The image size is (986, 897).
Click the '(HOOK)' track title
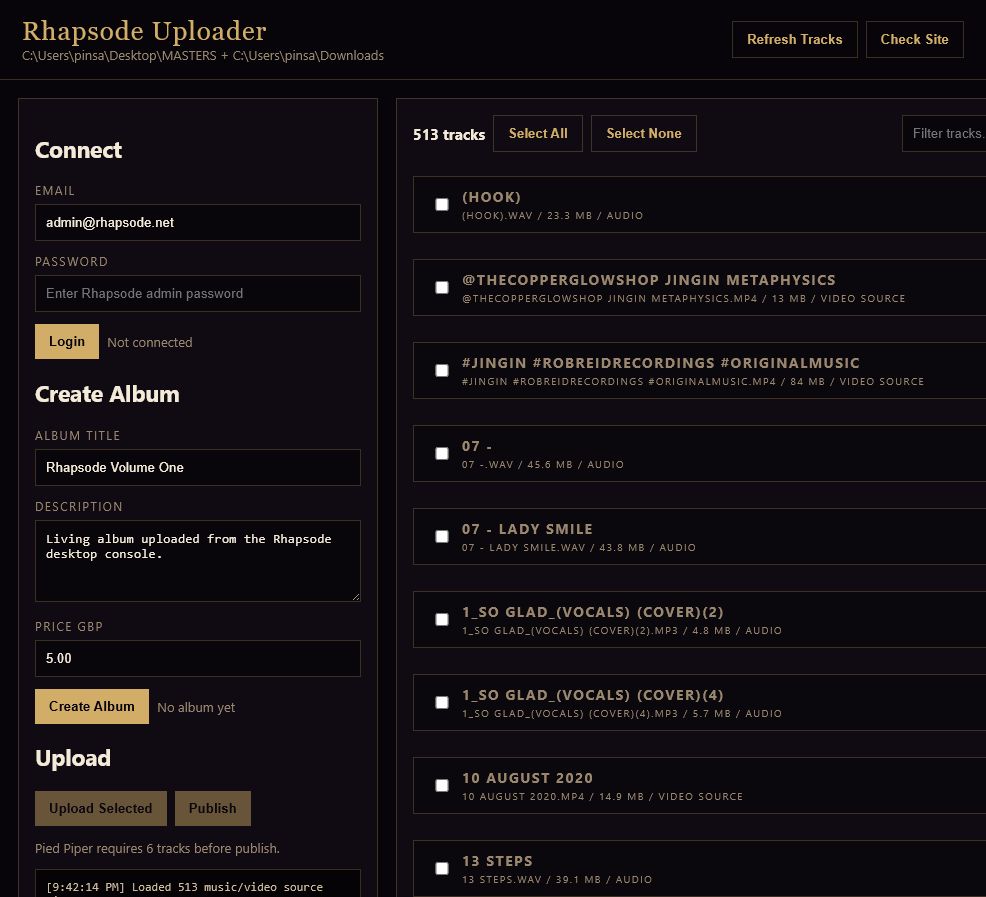click(491, 197)
